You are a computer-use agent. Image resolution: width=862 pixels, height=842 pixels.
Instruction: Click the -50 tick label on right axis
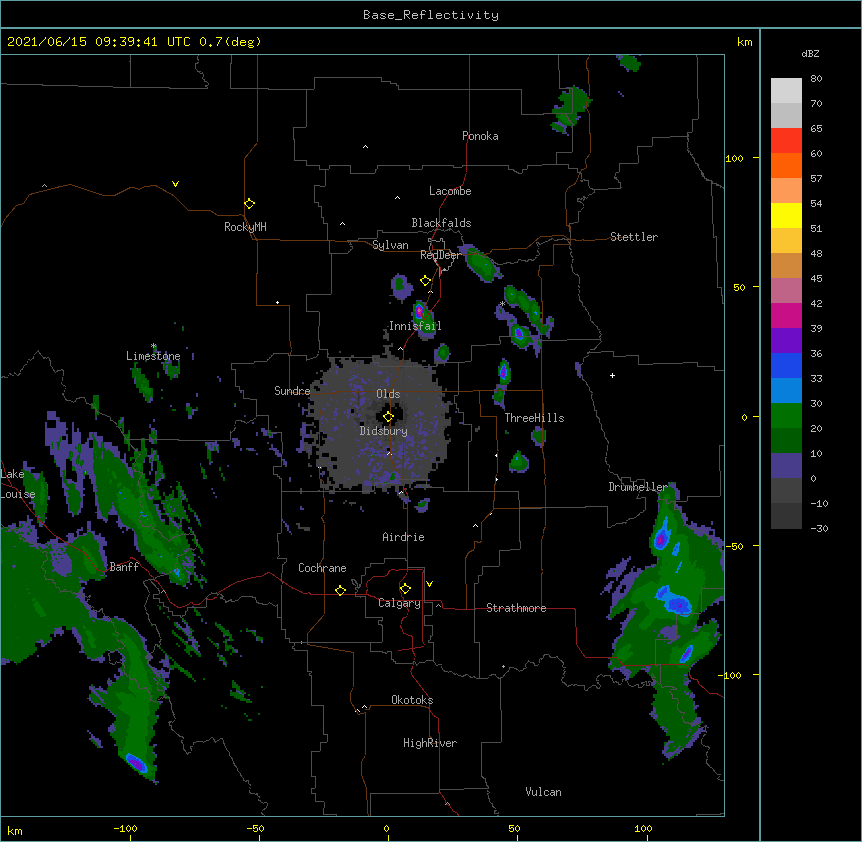click(x=734, y=546)
